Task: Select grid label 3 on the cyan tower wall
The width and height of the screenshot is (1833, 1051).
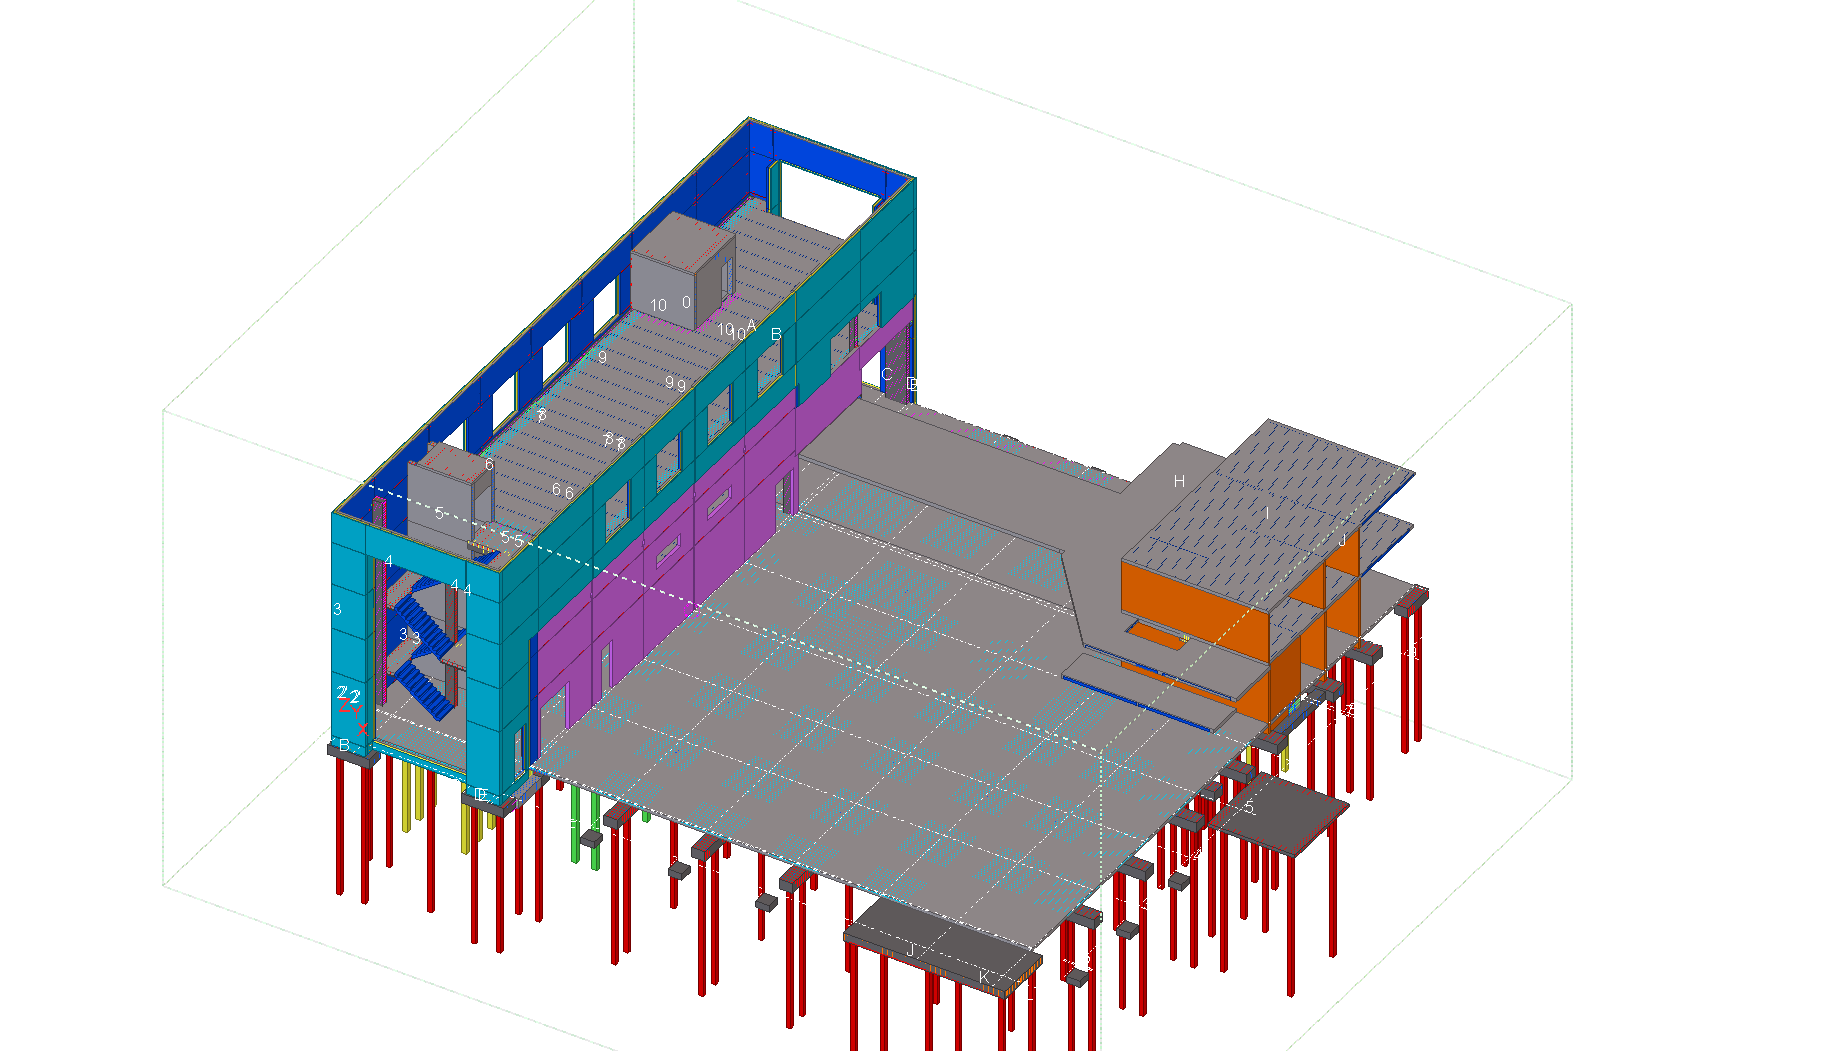Action: (338, 609)
